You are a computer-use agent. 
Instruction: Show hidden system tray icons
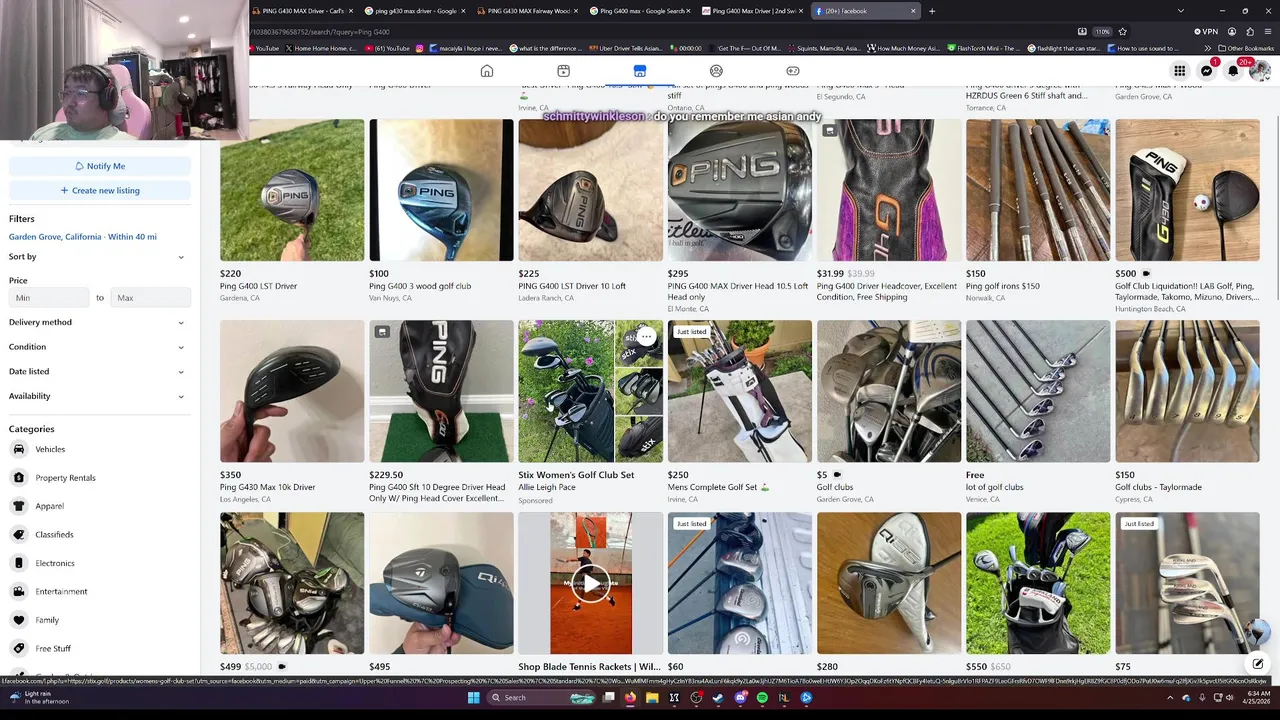coord(1170,697)
